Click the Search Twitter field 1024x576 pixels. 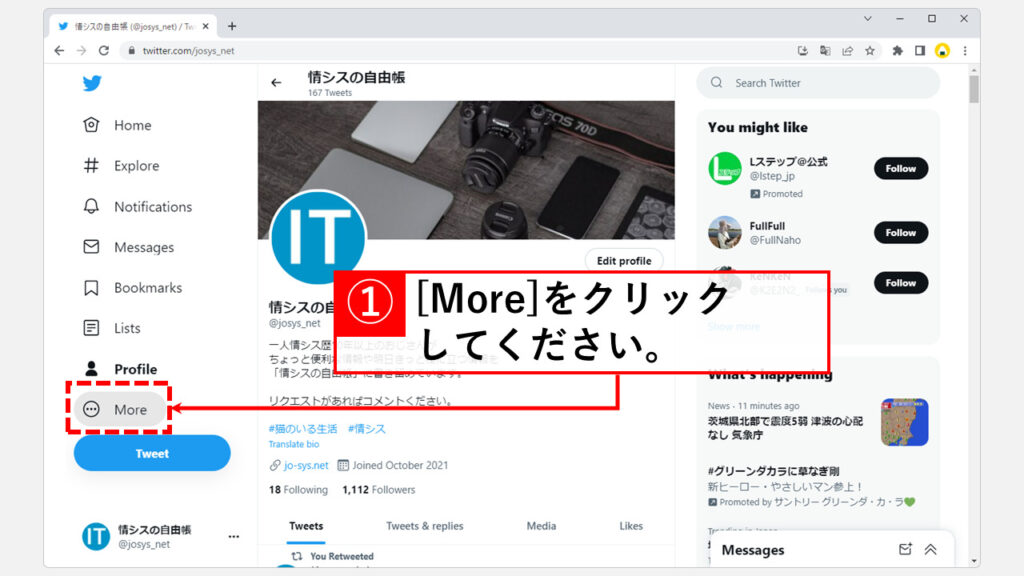pos(818,83)
